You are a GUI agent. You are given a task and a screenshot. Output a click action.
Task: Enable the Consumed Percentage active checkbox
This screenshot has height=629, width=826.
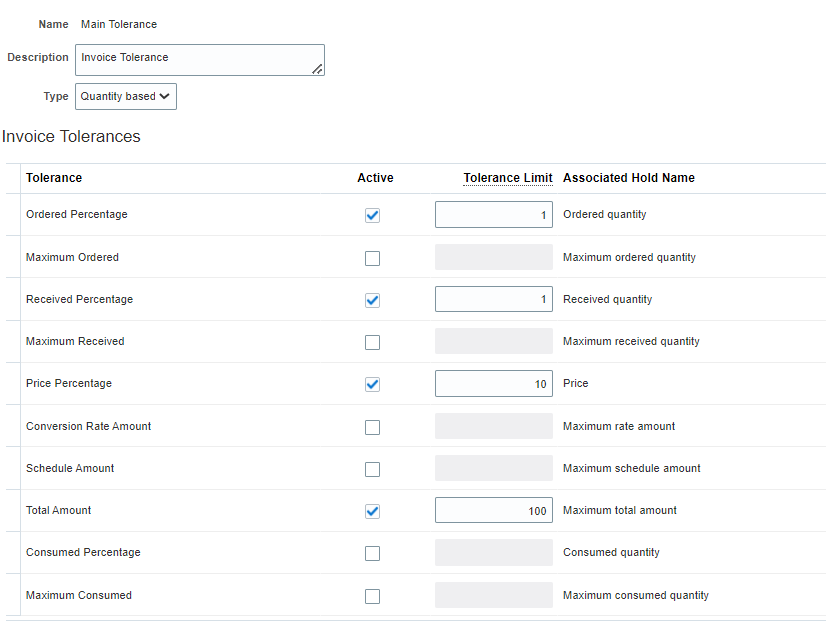pos(372,554)
